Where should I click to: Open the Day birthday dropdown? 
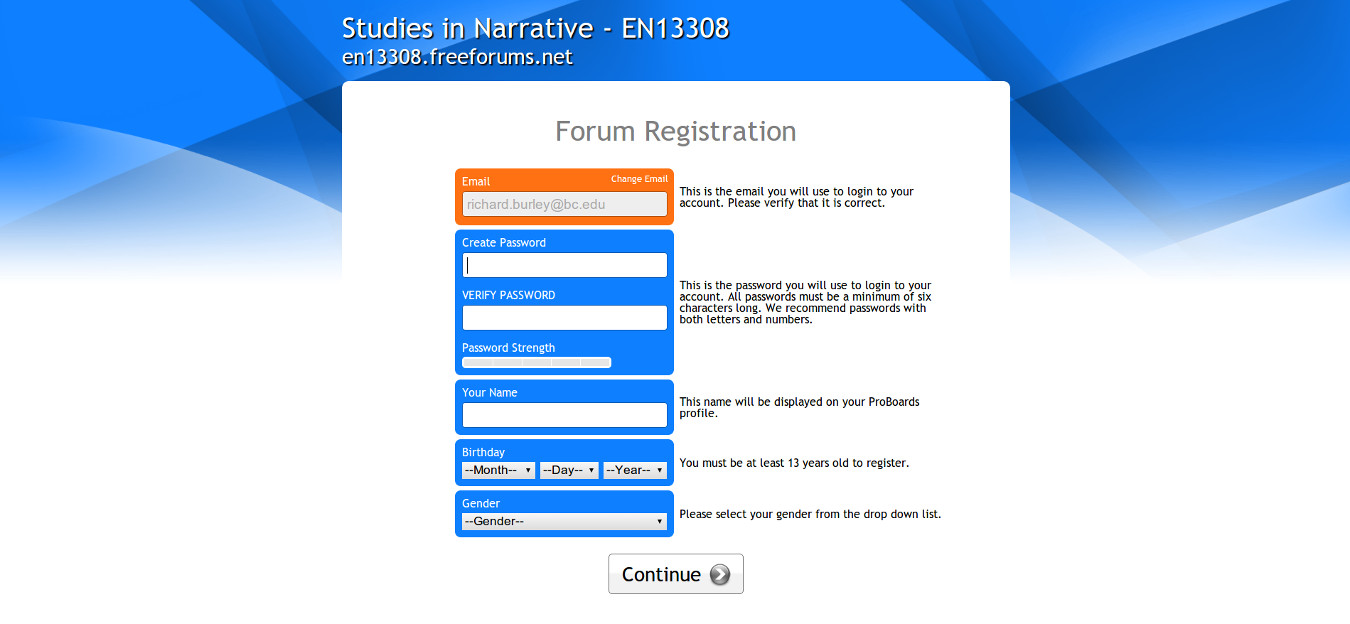[569, 470]
